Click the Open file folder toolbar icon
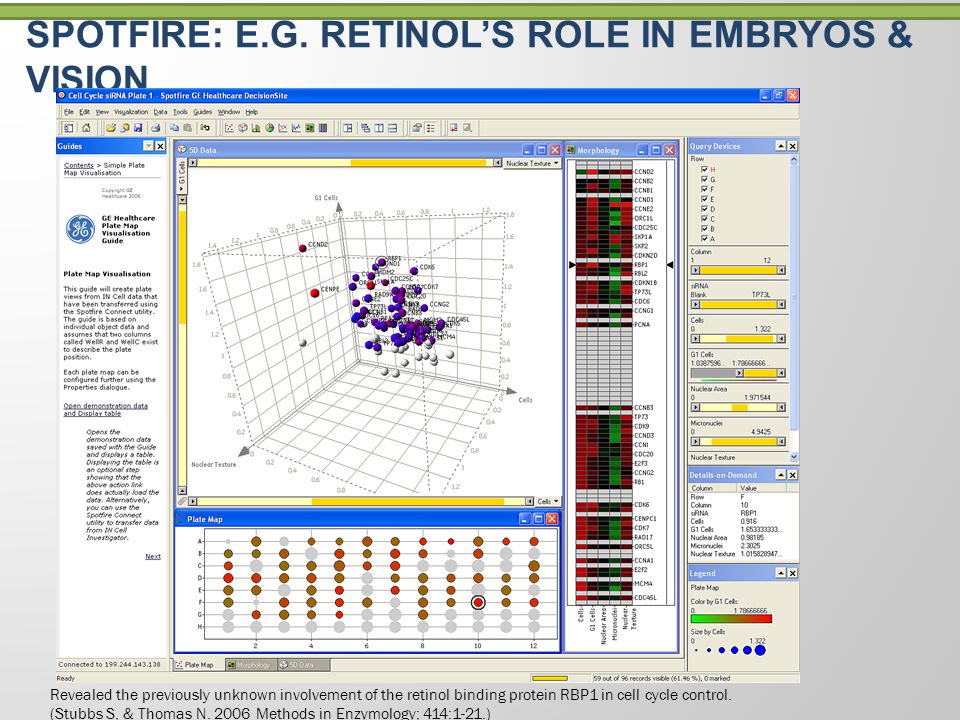This screenshot has width=960, height=720. [111, 128]
